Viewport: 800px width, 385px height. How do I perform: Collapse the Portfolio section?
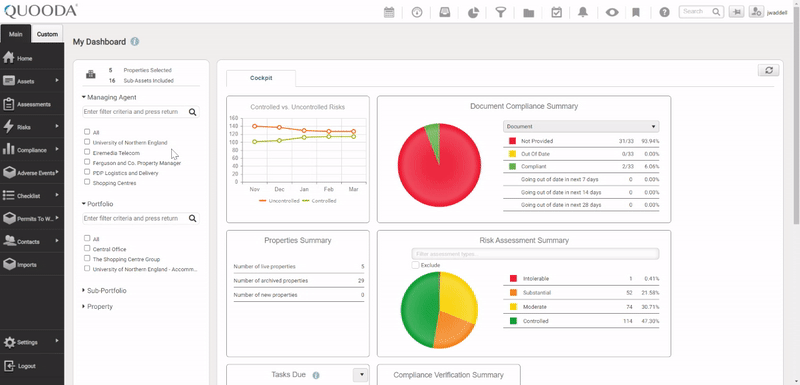[x=97, y=204]
